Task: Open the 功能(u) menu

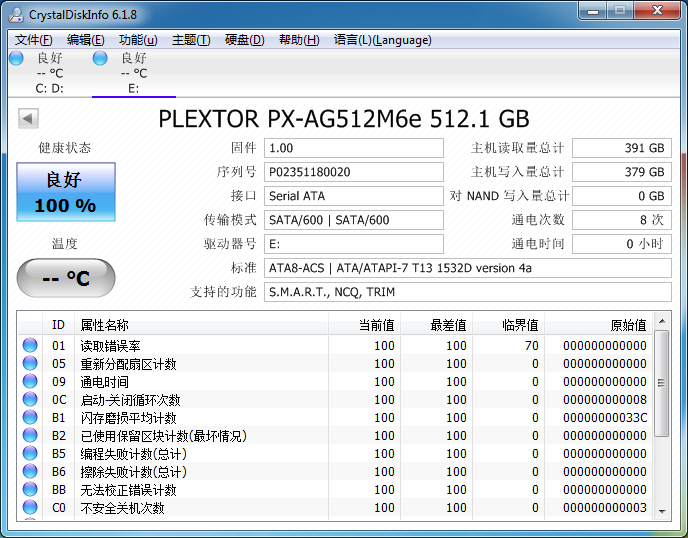Action: coord(138,40)
